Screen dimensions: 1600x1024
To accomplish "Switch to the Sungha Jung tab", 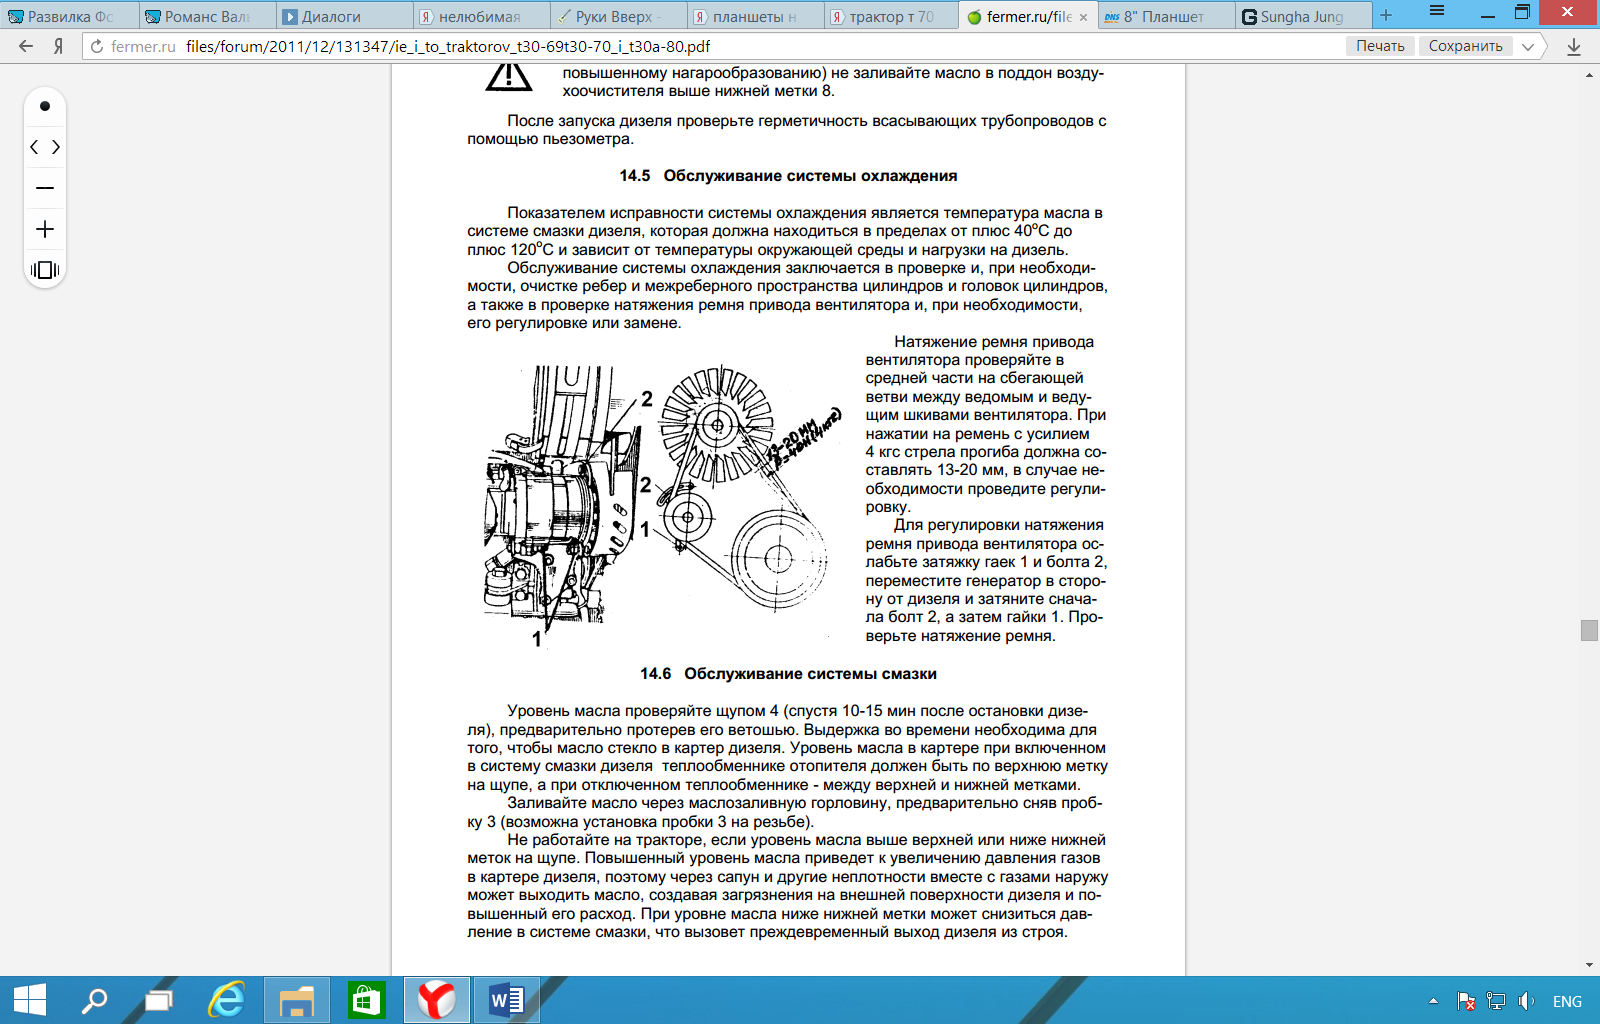I will pos(1302,16).
